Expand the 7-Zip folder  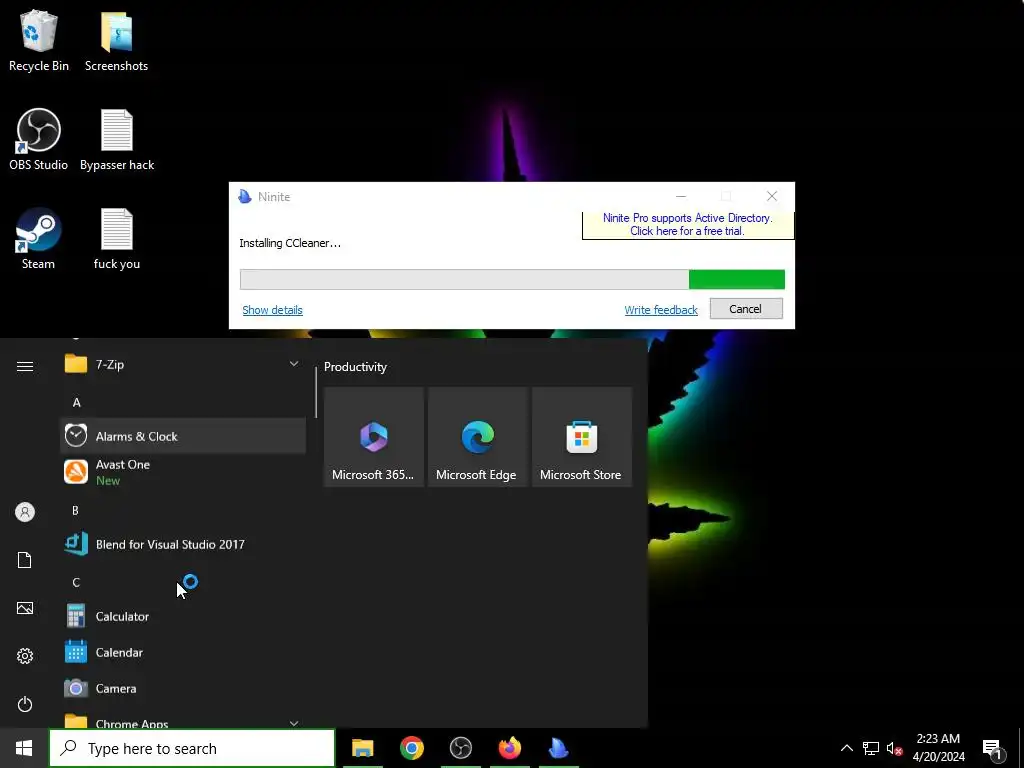pyautogui.click(x=183, y=364)
